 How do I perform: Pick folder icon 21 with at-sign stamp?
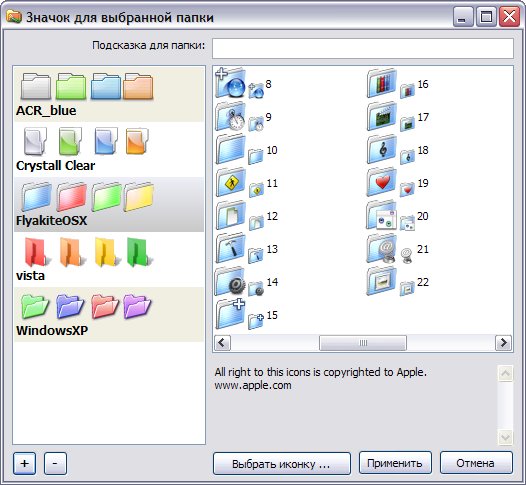tap(382, 248)
